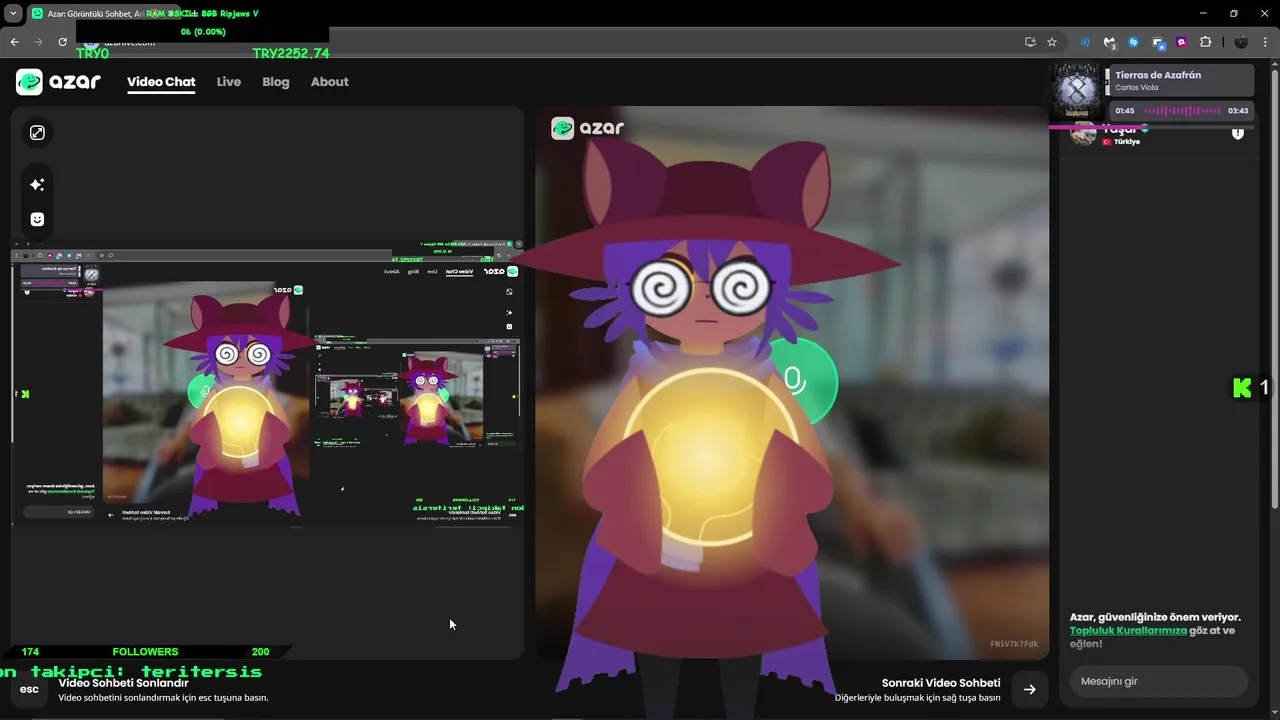The height and width of the screenshot is (720, 1280).
Task: Click the picture-in-picture extension icon
Action: tap(1158, 42)
